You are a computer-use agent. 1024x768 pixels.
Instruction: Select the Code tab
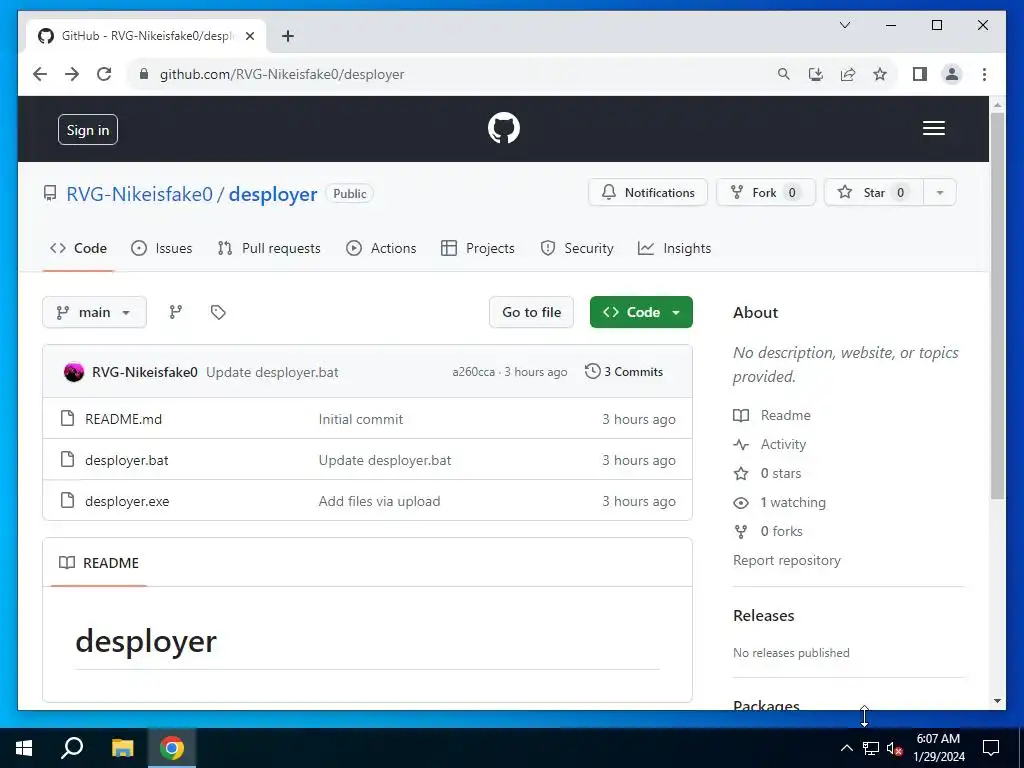pyautogui.click(x=78, y=248)
